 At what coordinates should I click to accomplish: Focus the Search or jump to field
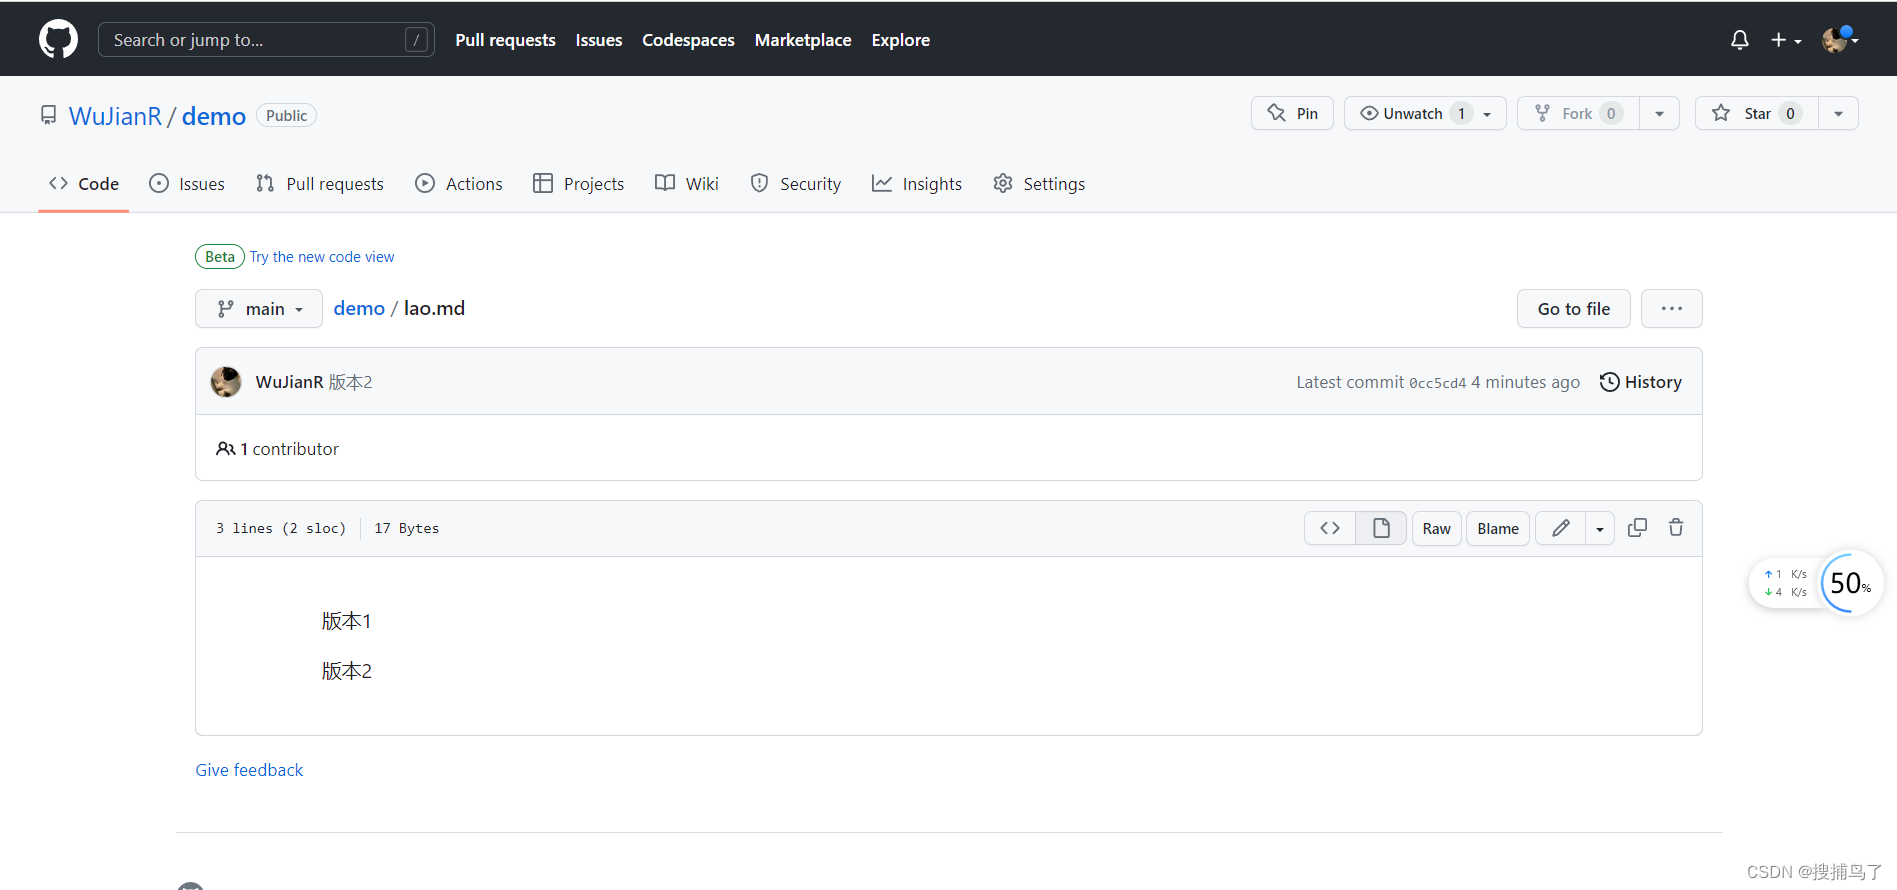pos(266,40)
